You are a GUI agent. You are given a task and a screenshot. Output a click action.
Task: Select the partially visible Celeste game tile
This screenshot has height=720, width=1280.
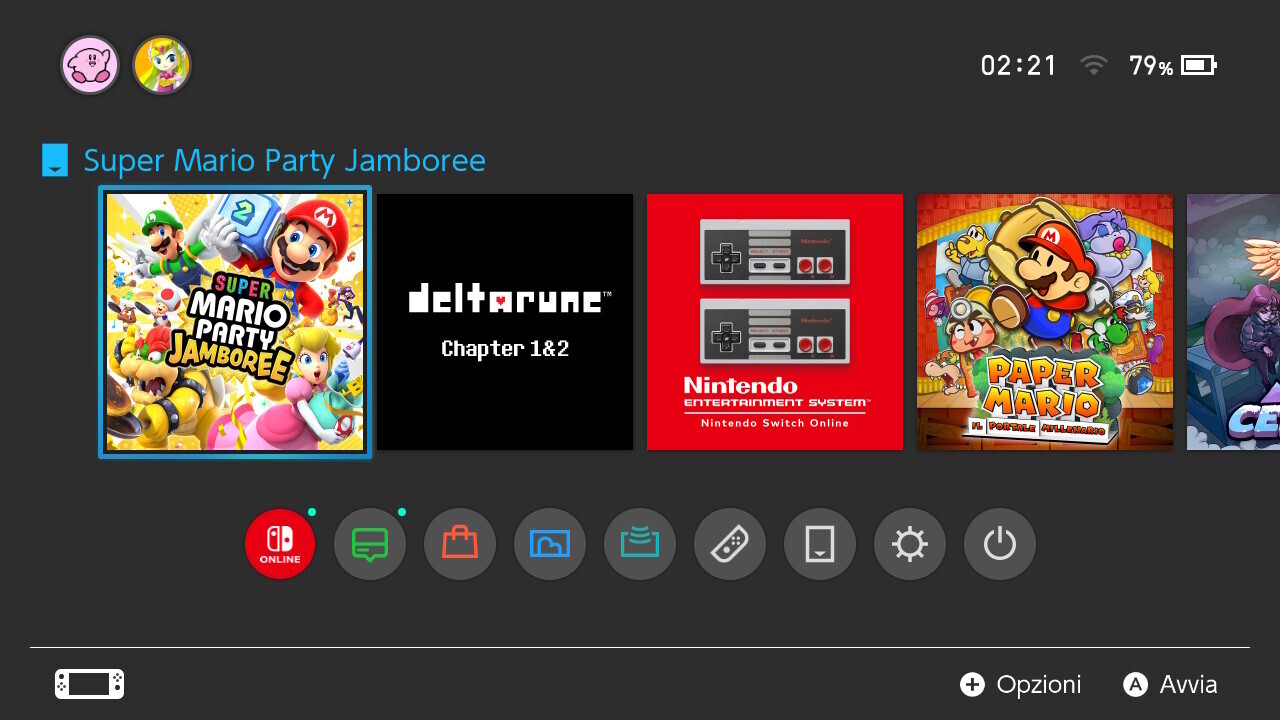(x=1233, y=322)
